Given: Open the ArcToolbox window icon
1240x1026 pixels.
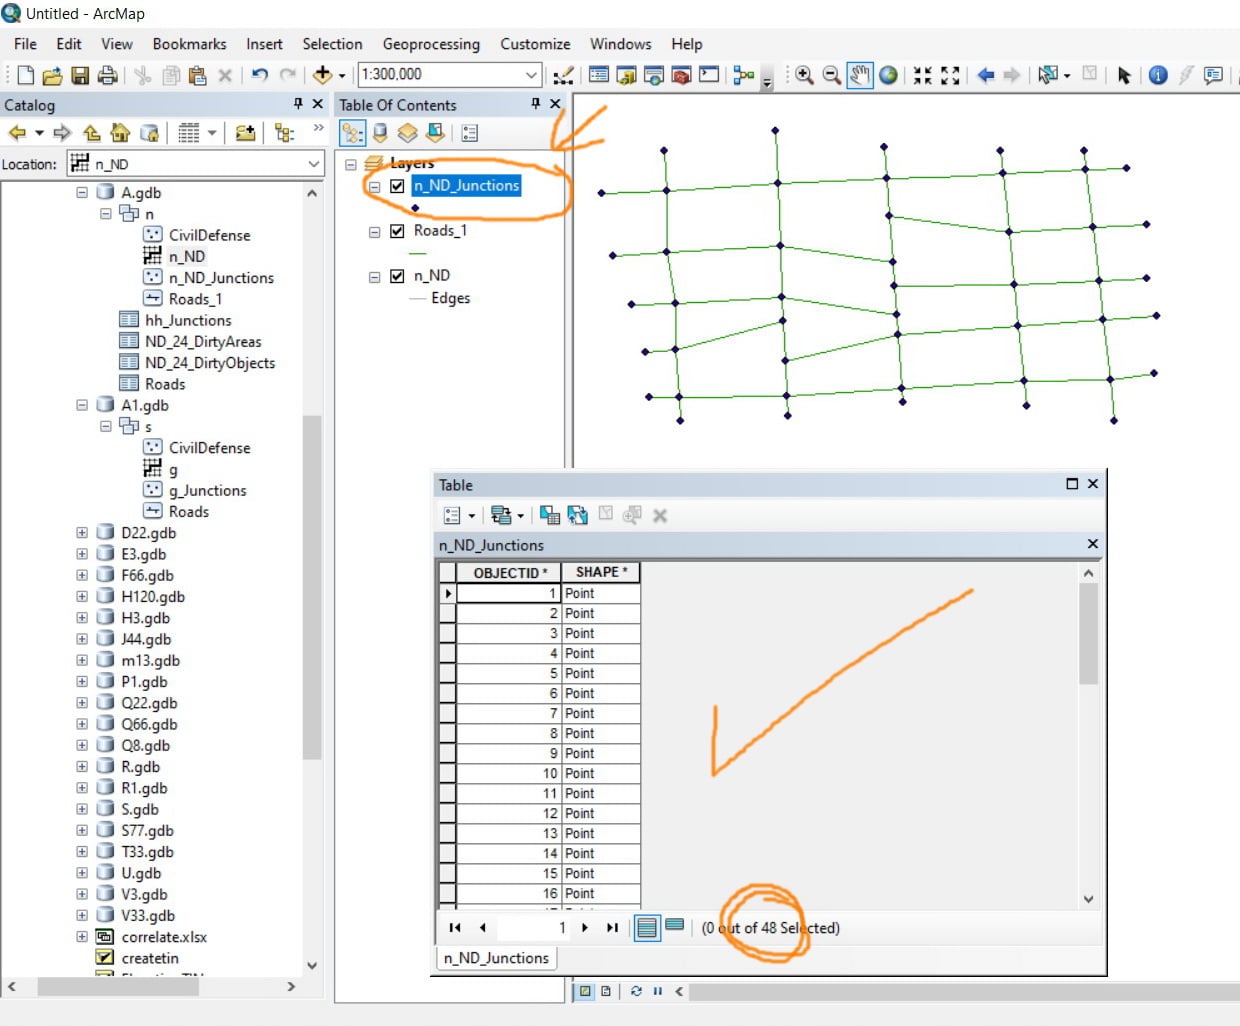Looking at the screenshot, I should pyautogui.click(x=681, y=75).
